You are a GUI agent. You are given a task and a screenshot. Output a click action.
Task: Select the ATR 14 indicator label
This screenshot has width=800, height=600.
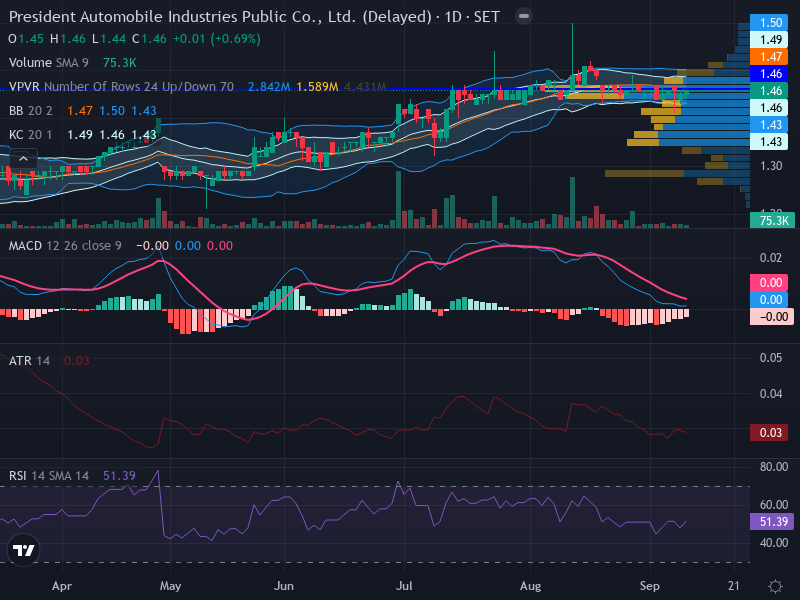[x=30, y=361]
